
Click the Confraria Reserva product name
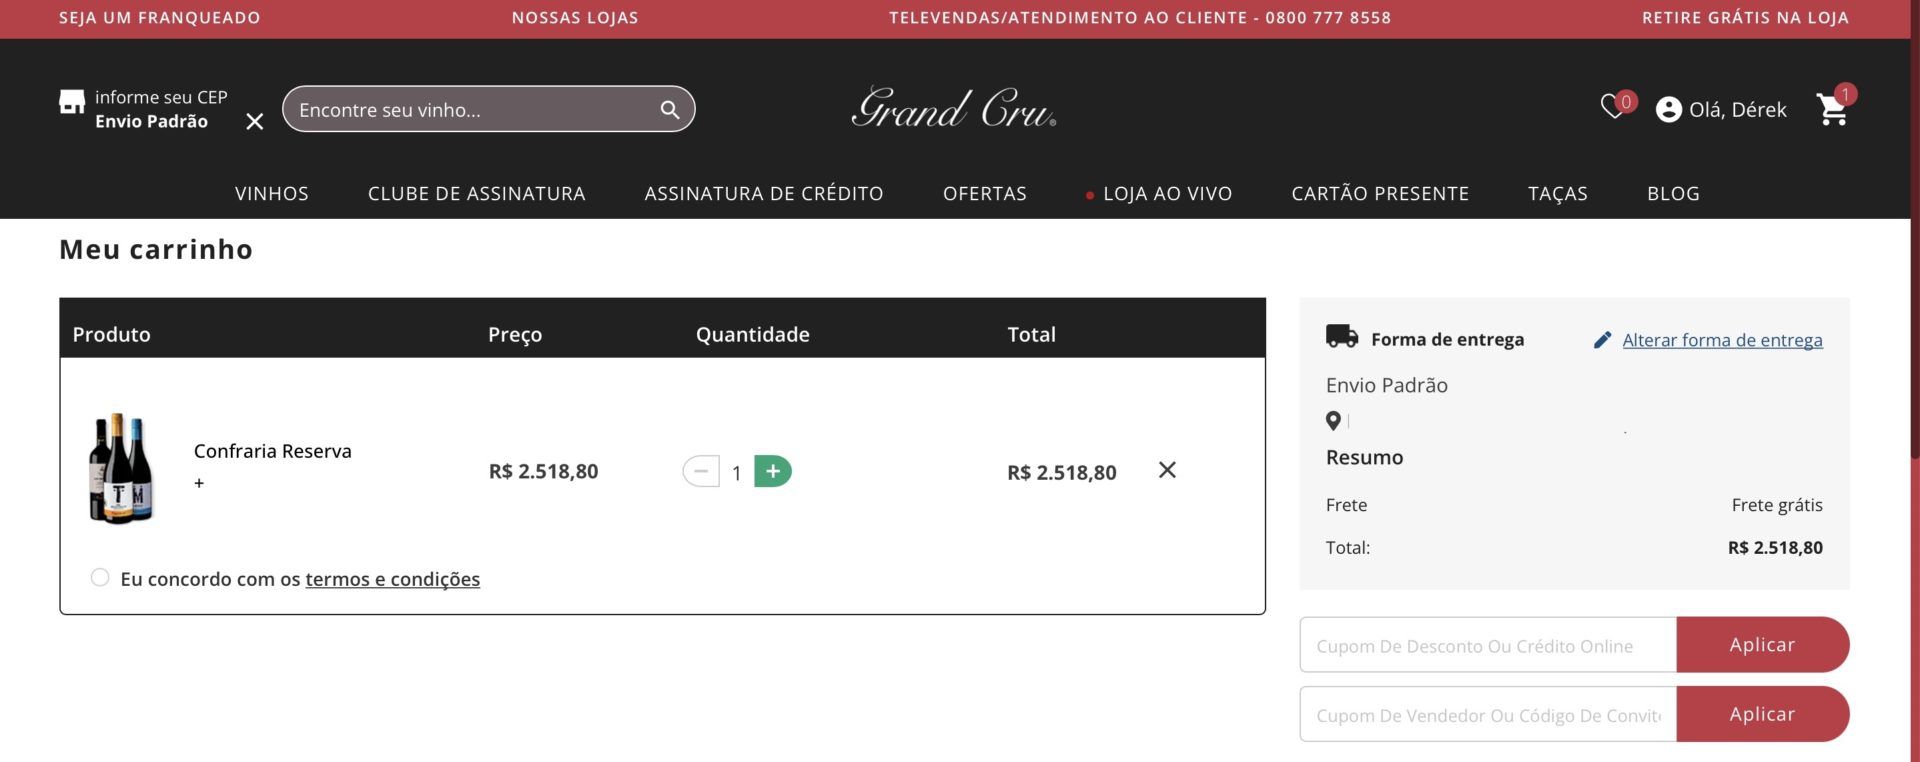(x=273, y=451)
